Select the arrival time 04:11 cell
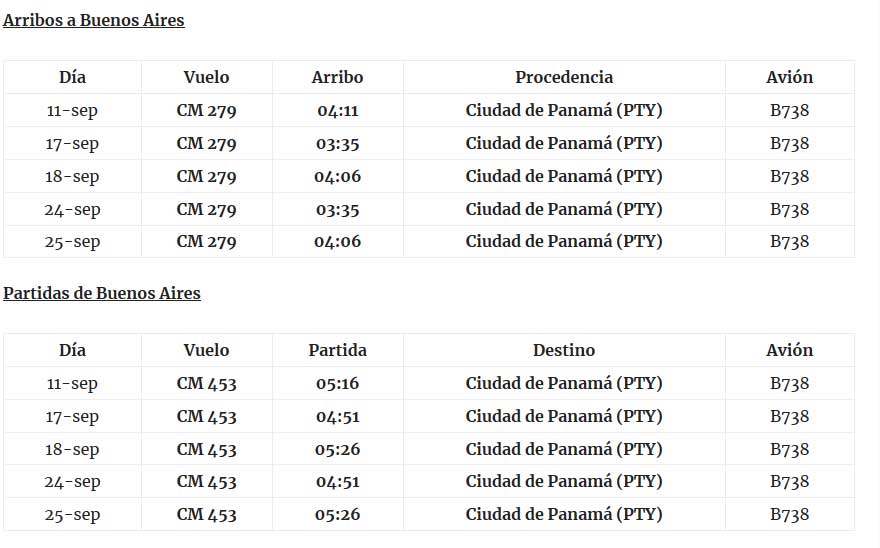Screen dimensions: 880x548 coord(337,110)
